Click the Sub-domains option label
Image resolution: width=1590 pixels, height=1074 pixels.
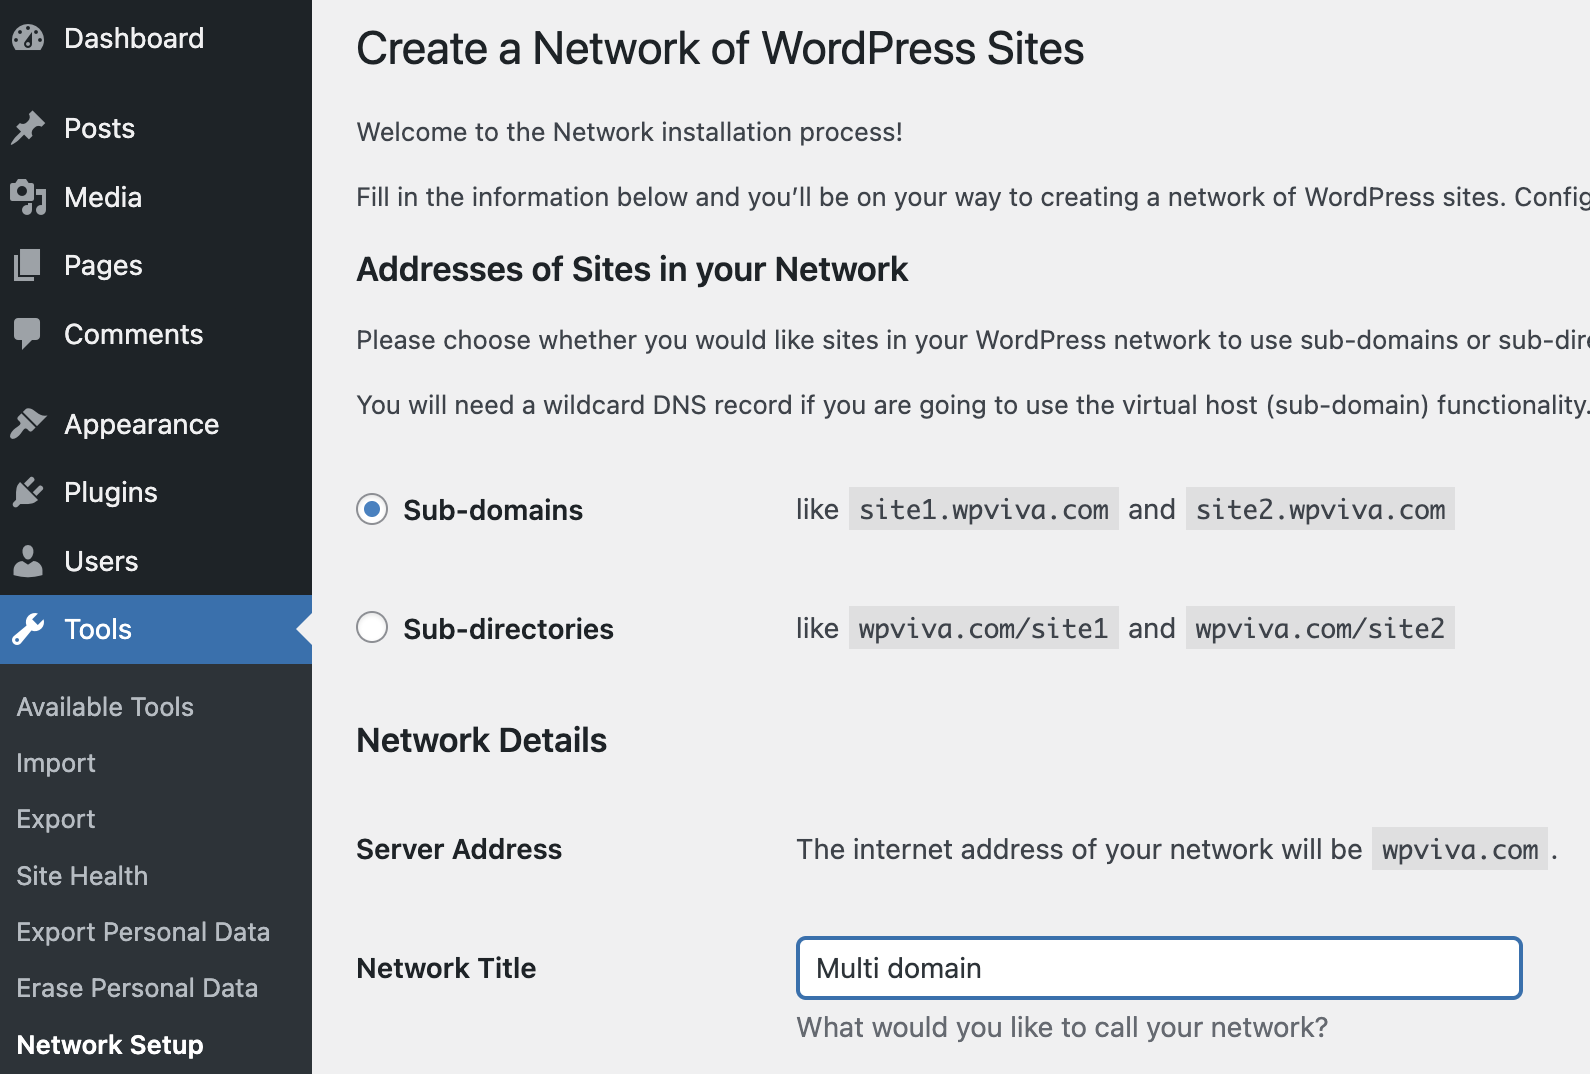493,510
